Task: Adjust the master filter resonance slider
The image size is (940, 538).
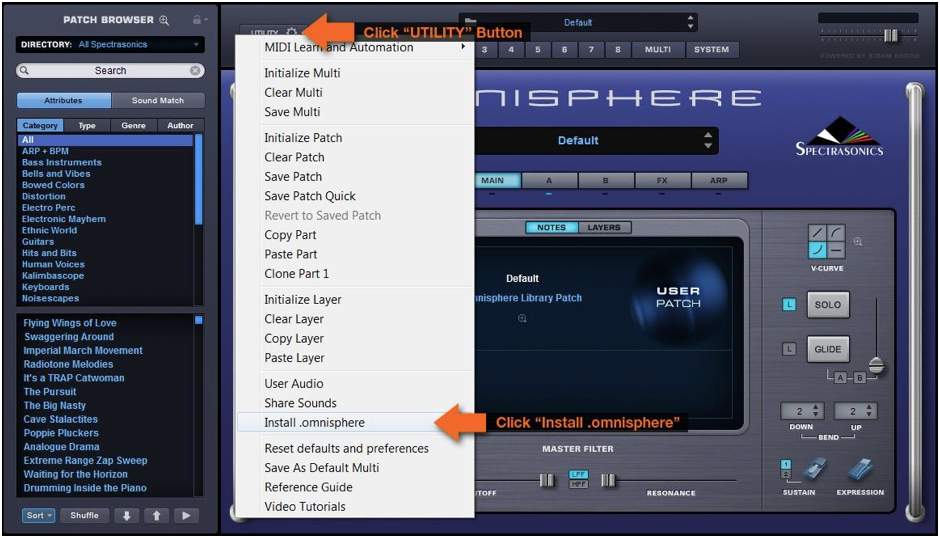Action: (x=608, y=480)
